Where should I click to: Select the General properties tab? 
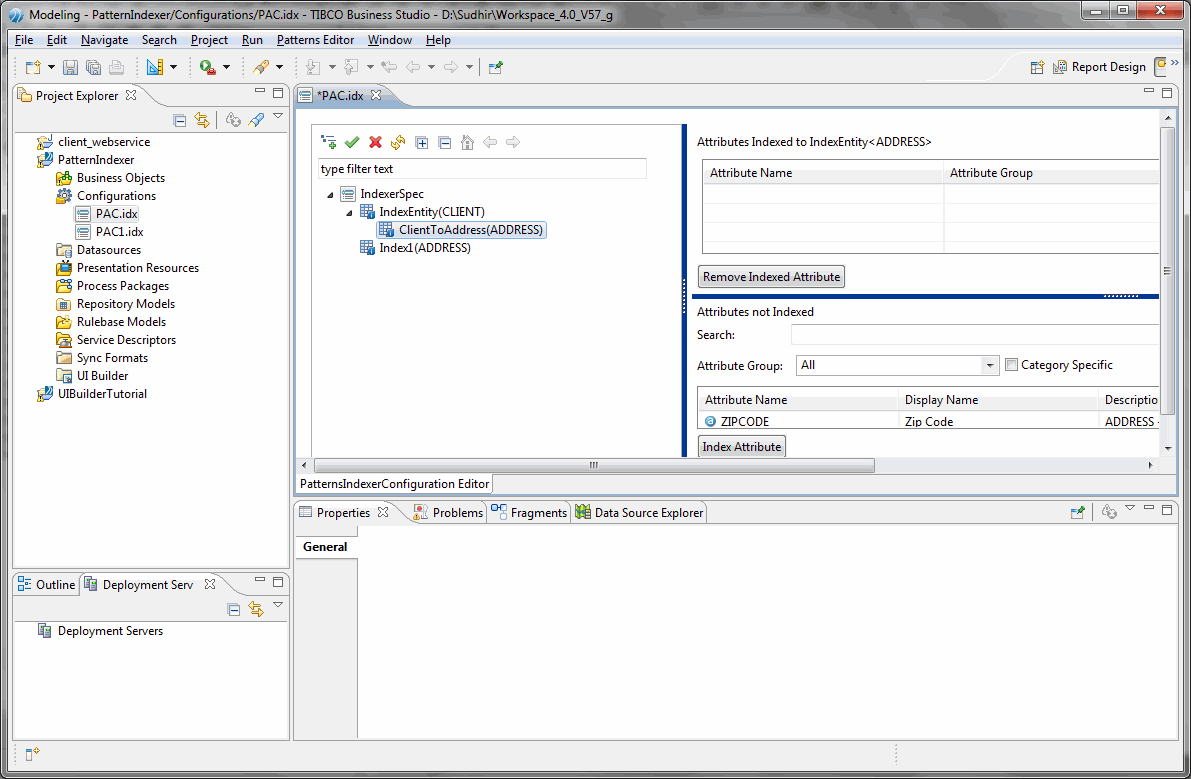[325, 547]
